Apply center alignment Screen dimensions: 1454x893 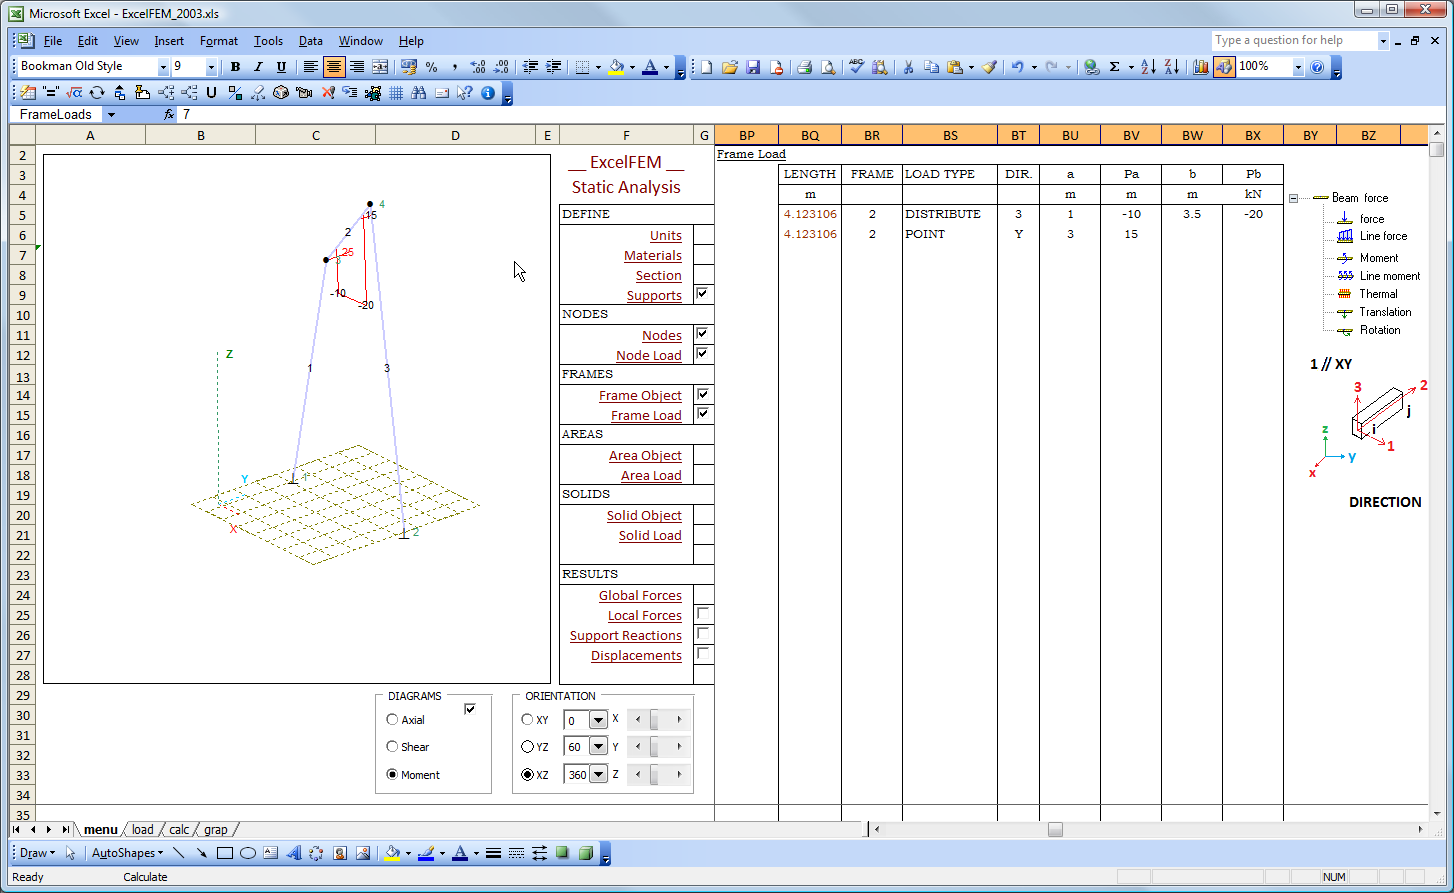point(334,67)
